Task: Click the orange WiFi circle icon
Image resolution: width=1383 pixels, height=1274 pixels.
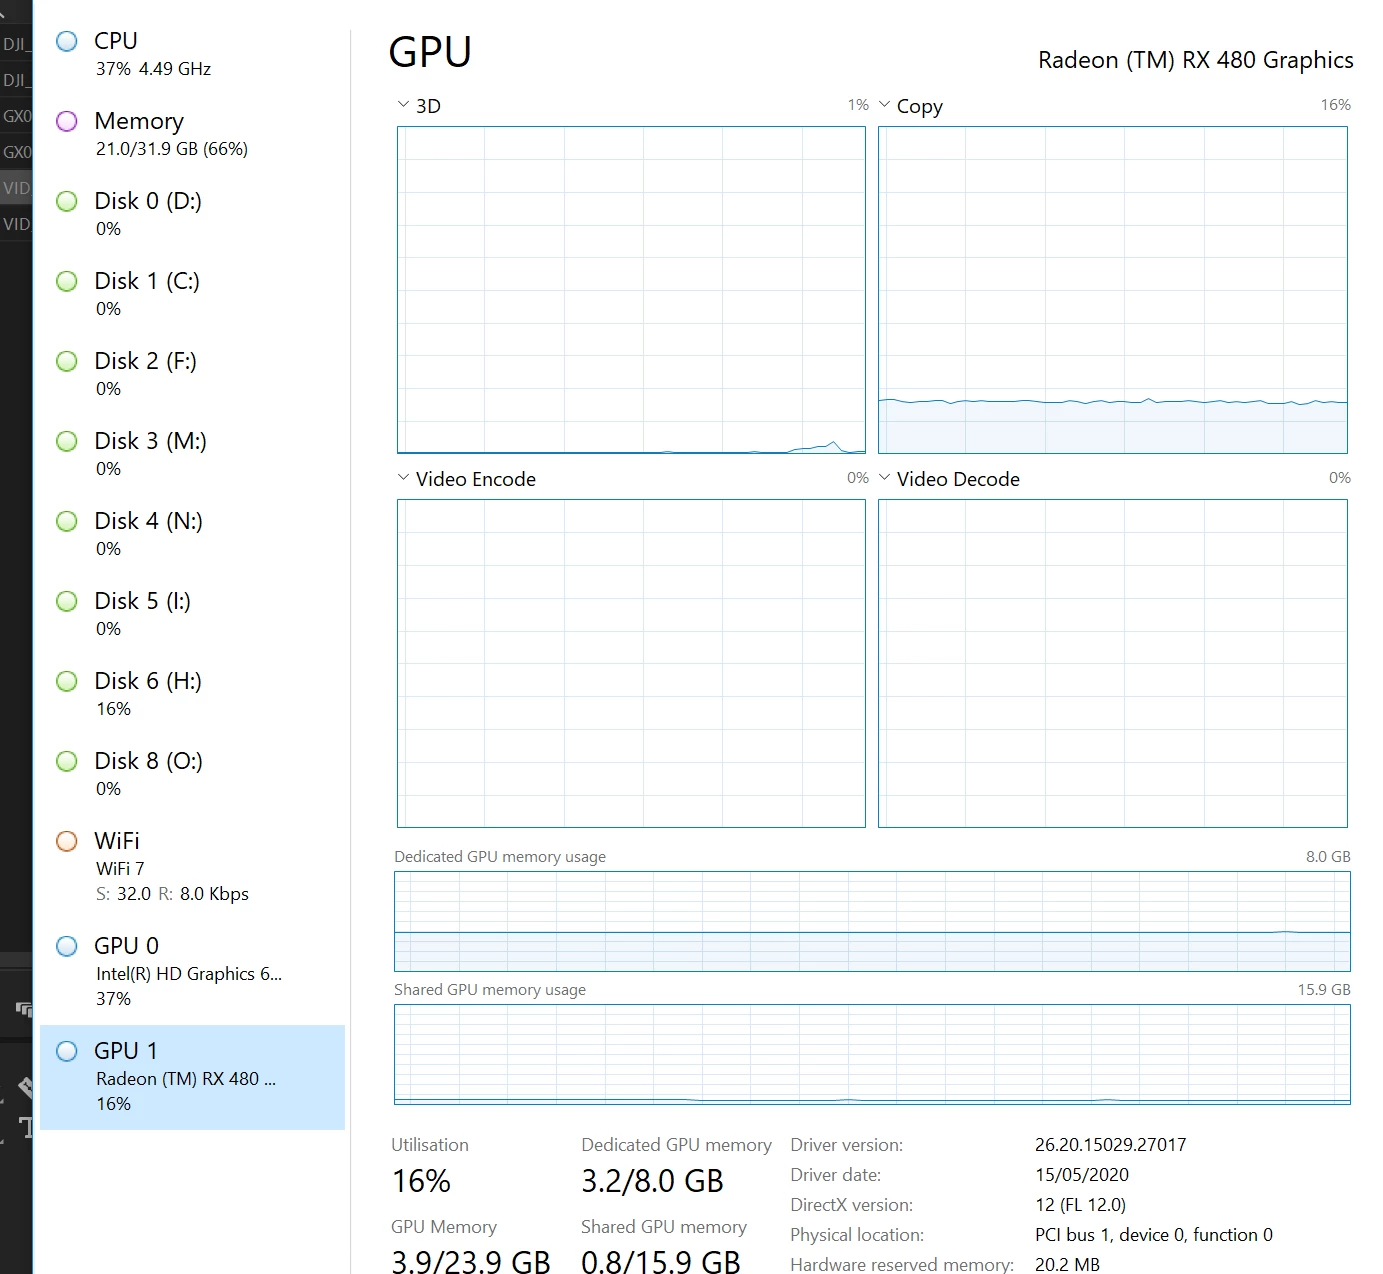Action: click(67, 841)
